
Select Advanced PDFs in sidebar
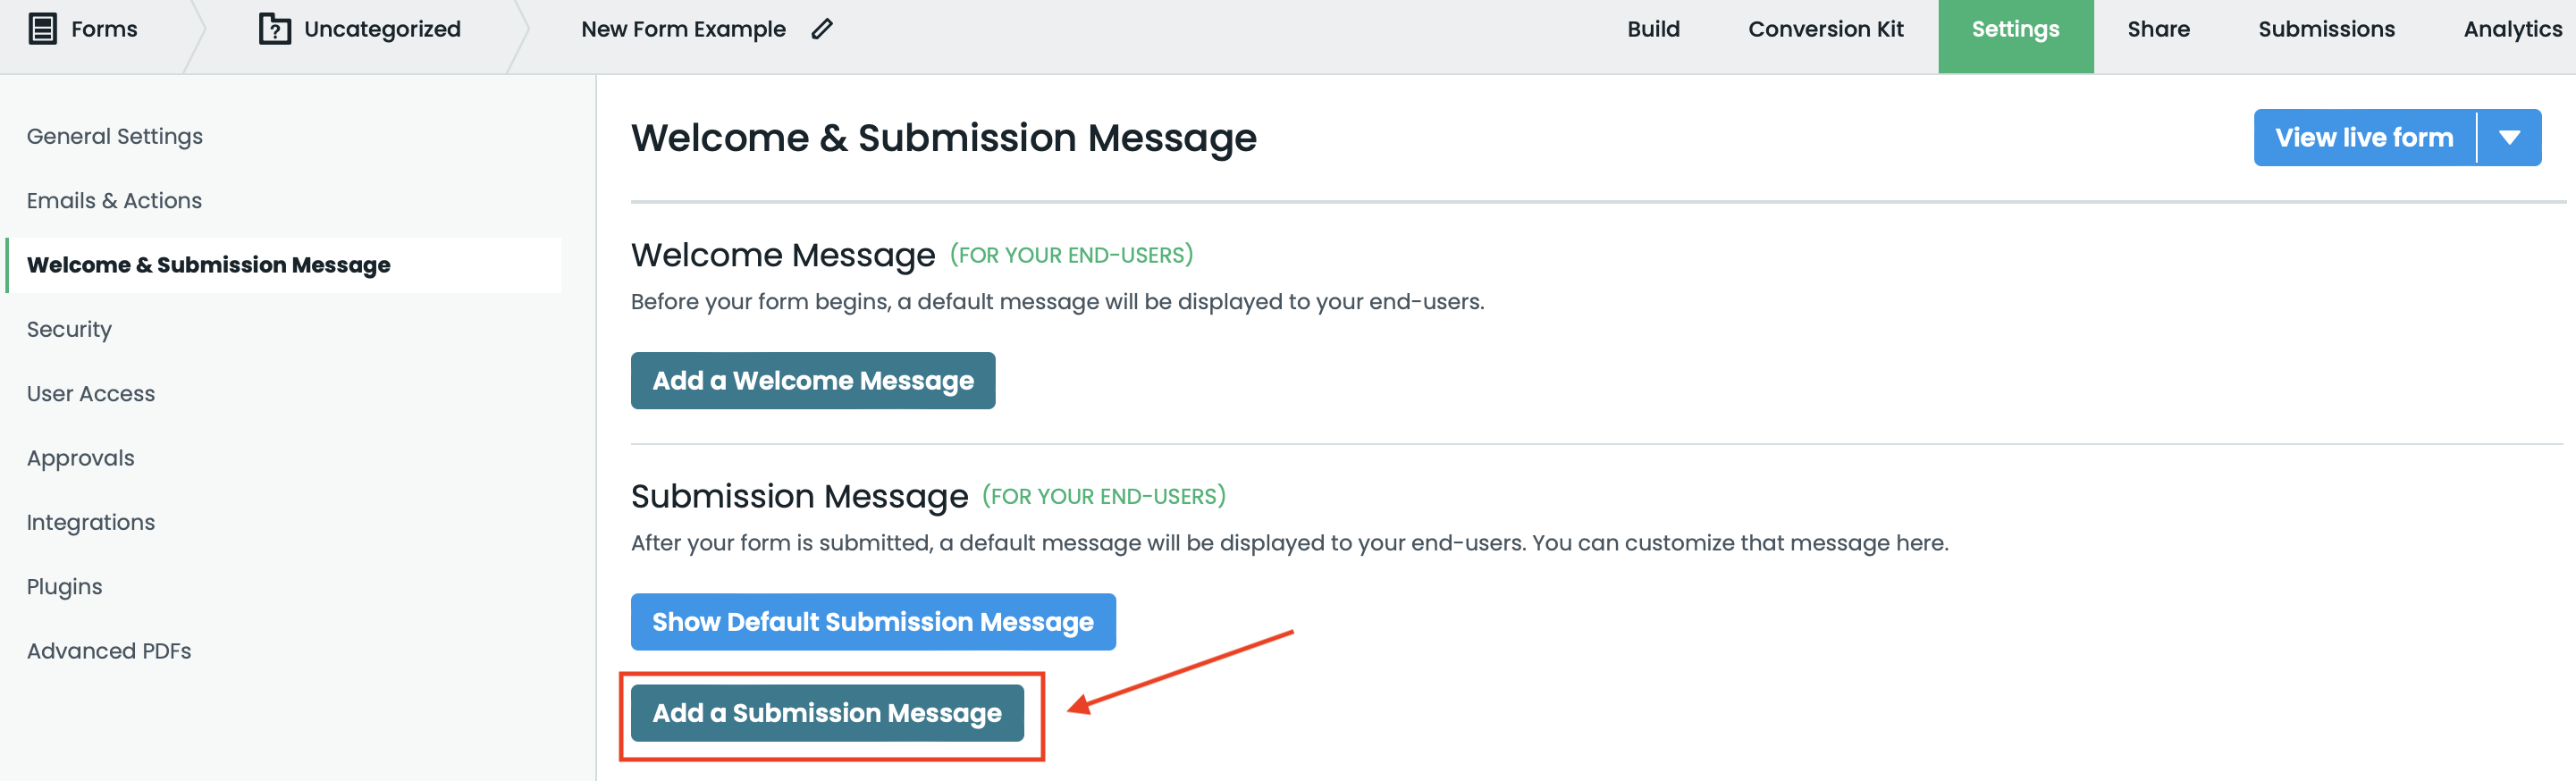(x=109, y=651)
